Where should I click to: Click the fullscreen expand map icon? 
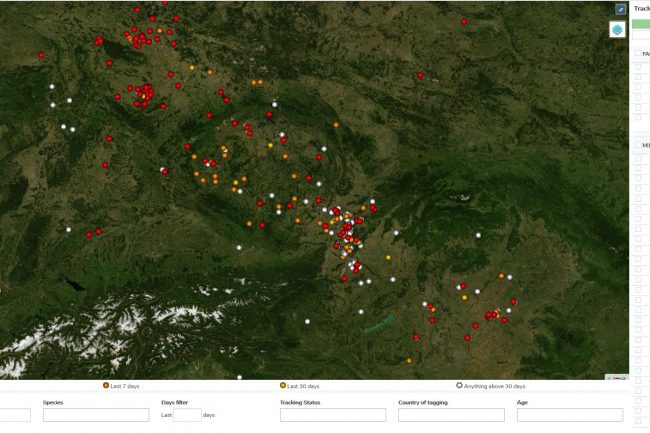point(620,9)
